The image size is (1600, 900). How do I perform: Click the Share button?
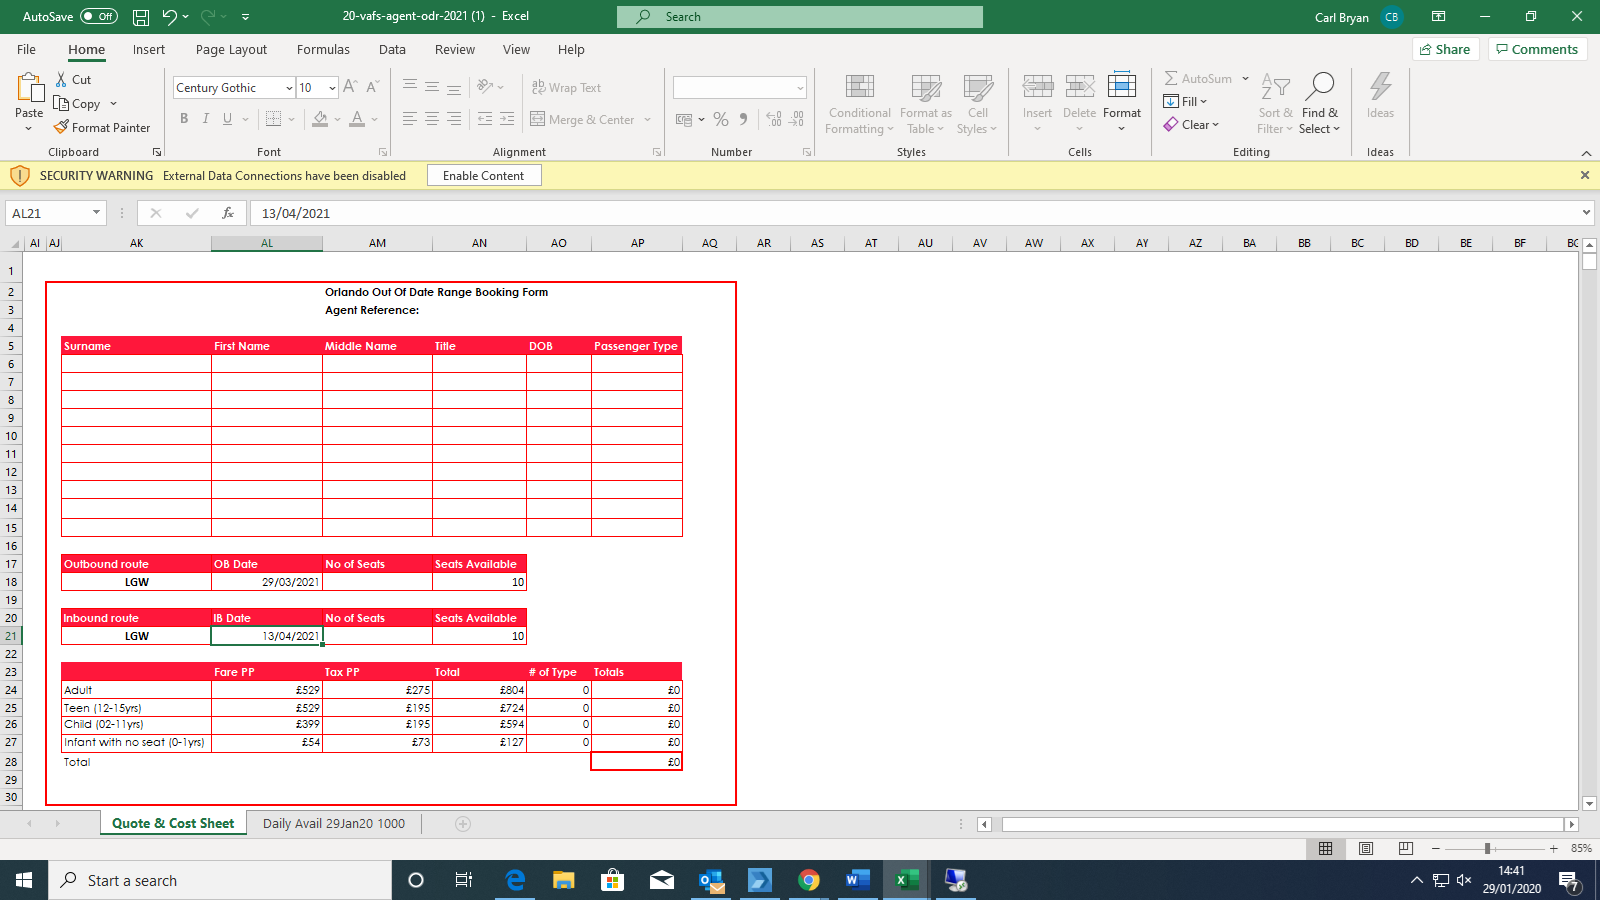1445,50
